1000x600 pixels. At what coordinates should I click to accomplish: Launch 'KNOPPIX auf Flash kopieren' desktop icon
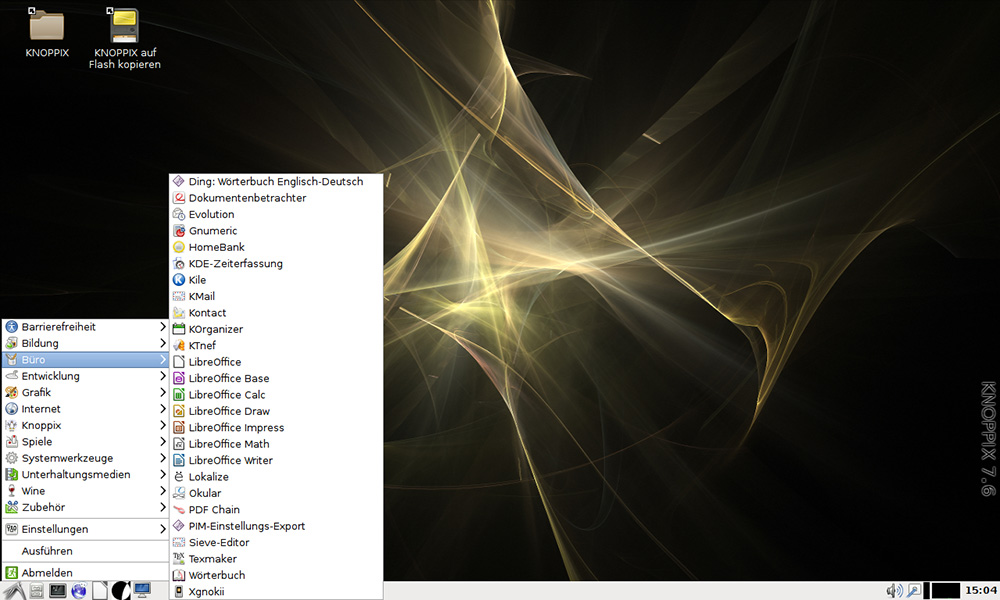tap(124, 24)
